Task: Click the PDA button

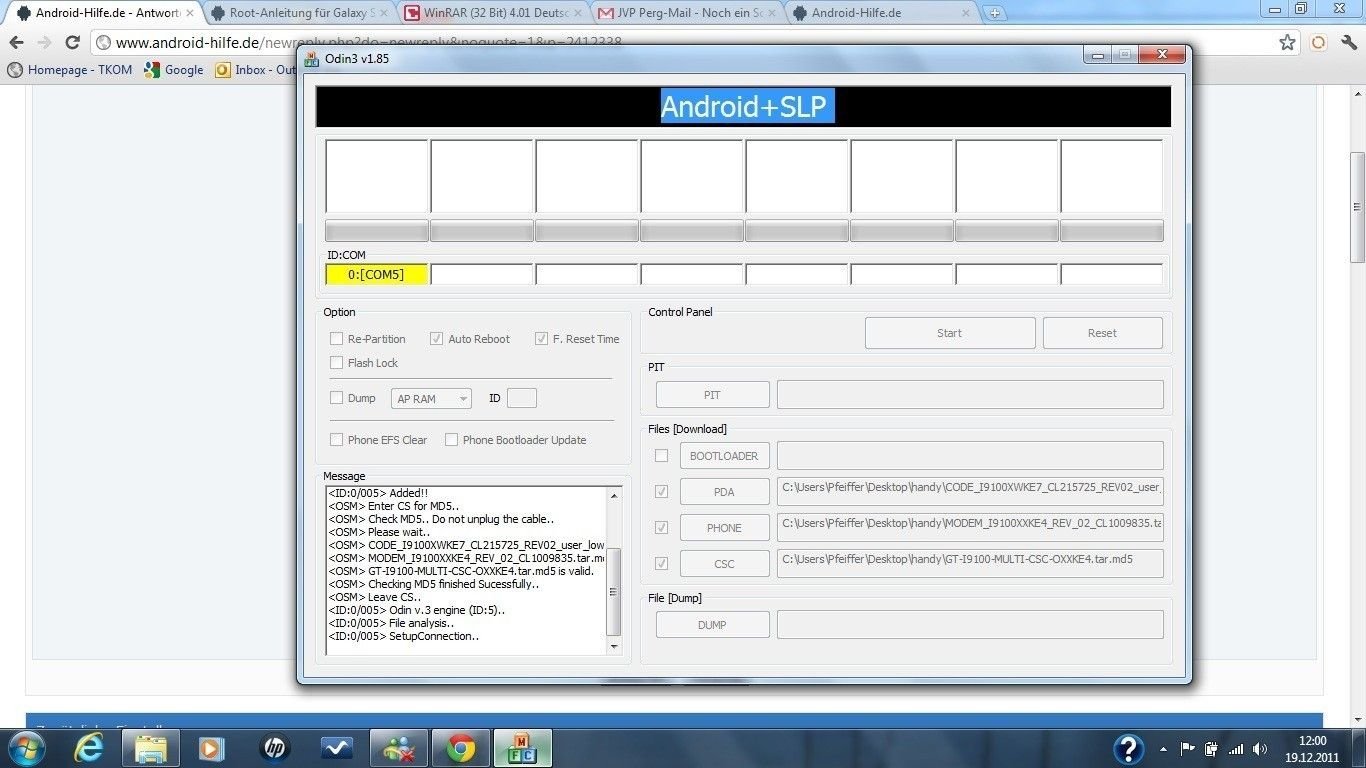Action: pos(725,492)
